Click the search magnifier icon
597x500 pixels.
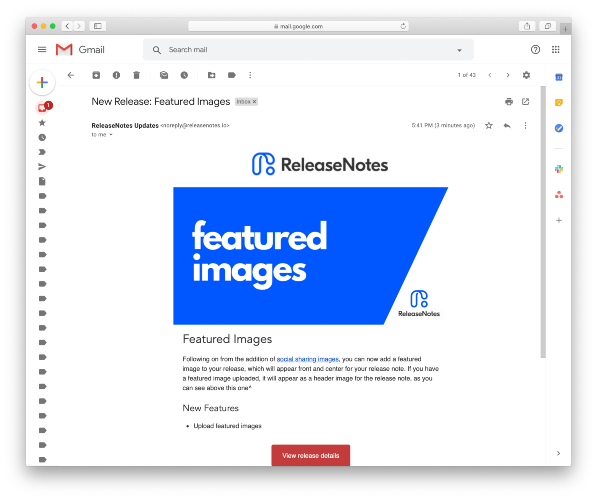coord(156,50)
